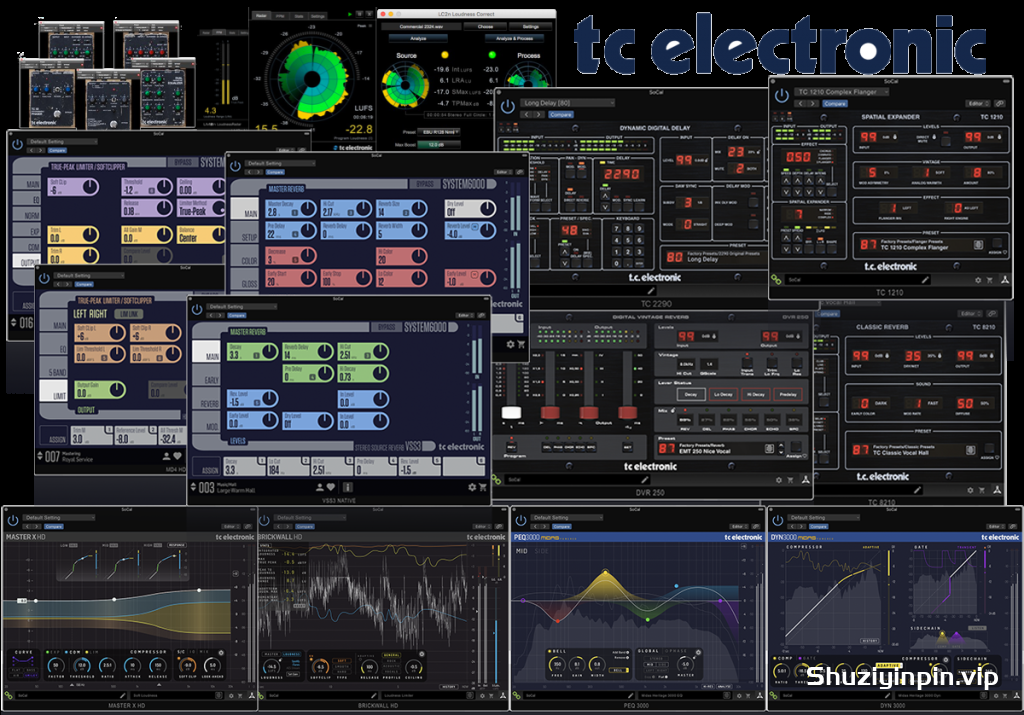Image resolution: width=1024 pixels, height=715 pixels.
Task: Switch to MID view in PEQ 3000
Action: [522, 551]
